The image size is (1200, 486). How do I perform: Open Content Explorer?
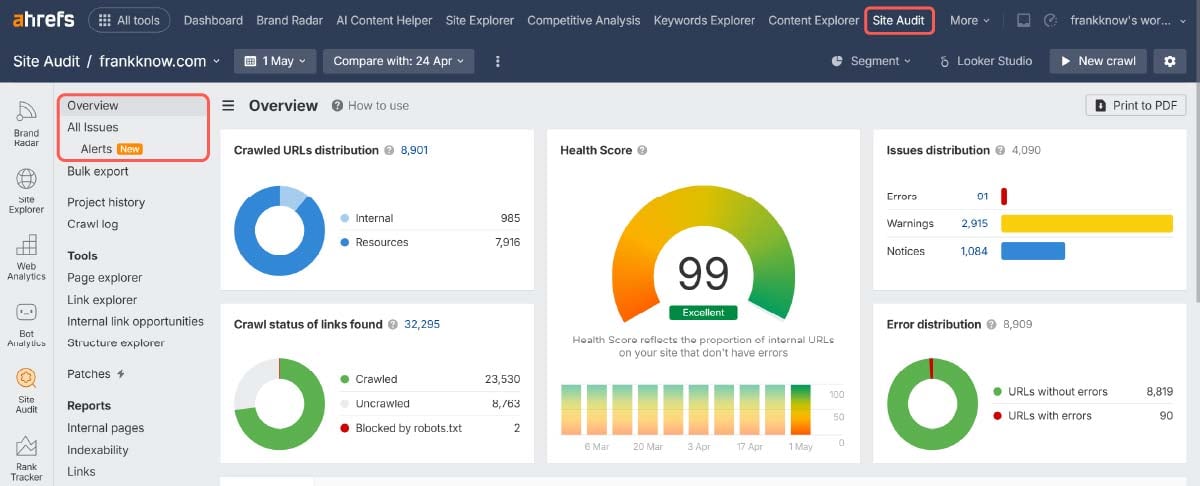(x=813, y=20)
